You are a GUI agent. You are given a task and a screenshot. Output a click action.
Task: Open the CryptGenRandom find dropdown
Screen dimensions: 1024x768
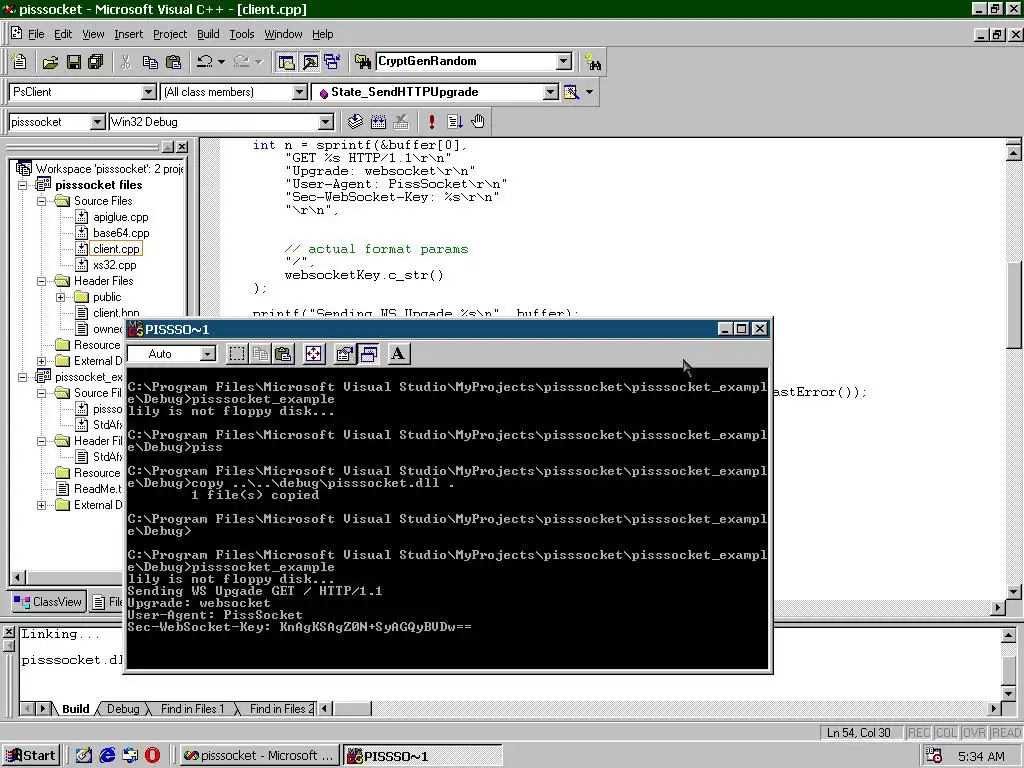(564, 61)
